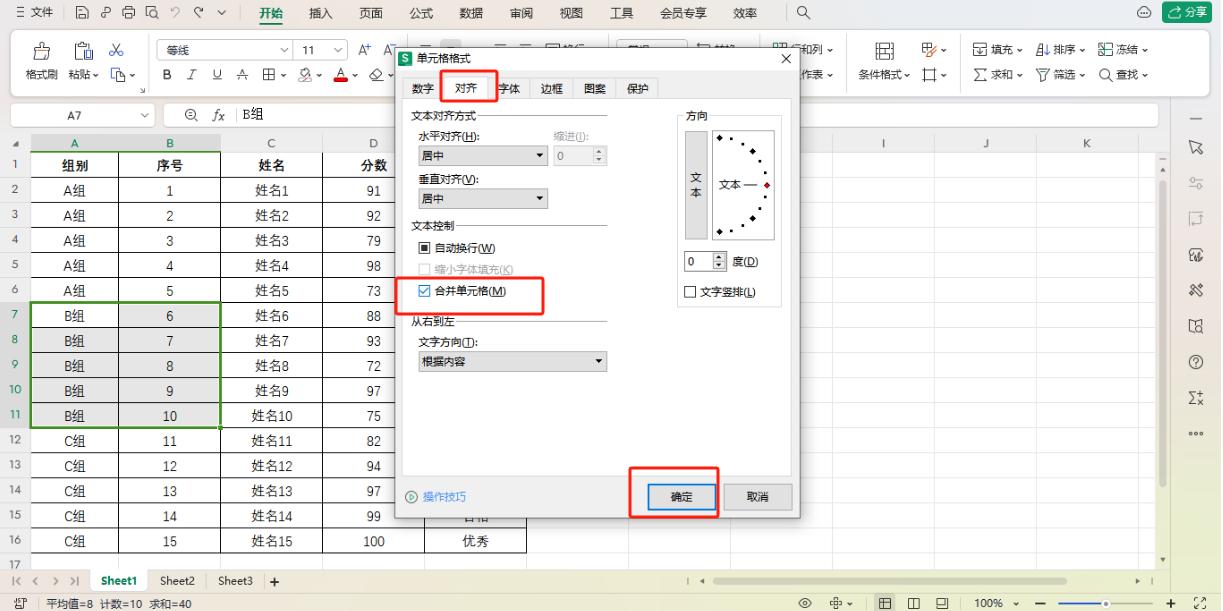Viewport: 1223px width, 611px height.
Task: Click the 取消 button
Action: (758, 497)
